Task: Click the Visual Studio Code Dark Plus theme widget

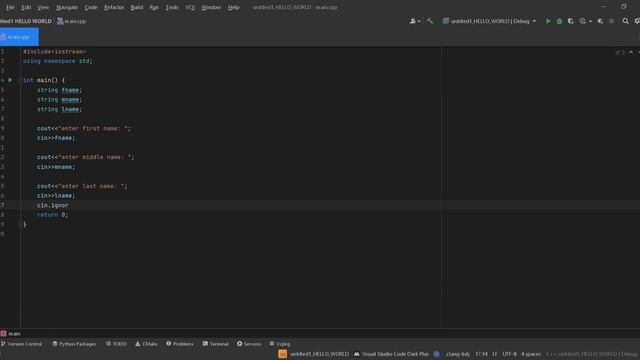Action: coord(395,354)
